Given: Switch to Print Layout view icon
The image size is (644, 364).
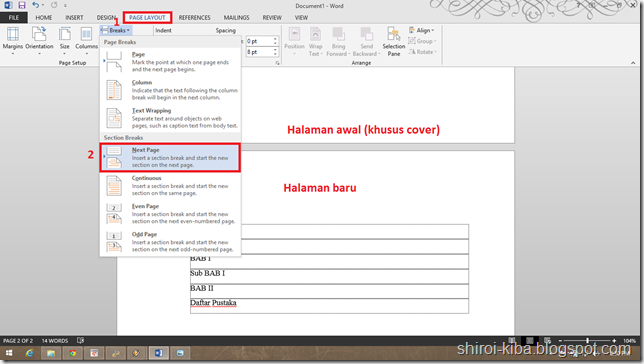Looking at the screenshot, I should (530, 341).
